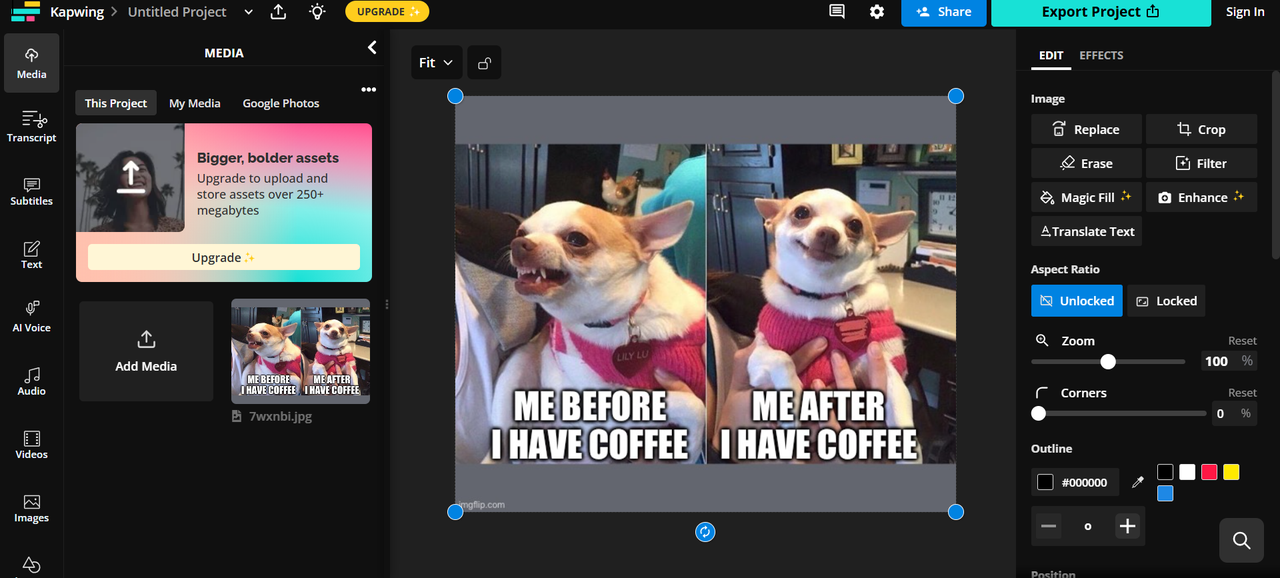Choose the blue outline color swatch

coord(1165,493)
